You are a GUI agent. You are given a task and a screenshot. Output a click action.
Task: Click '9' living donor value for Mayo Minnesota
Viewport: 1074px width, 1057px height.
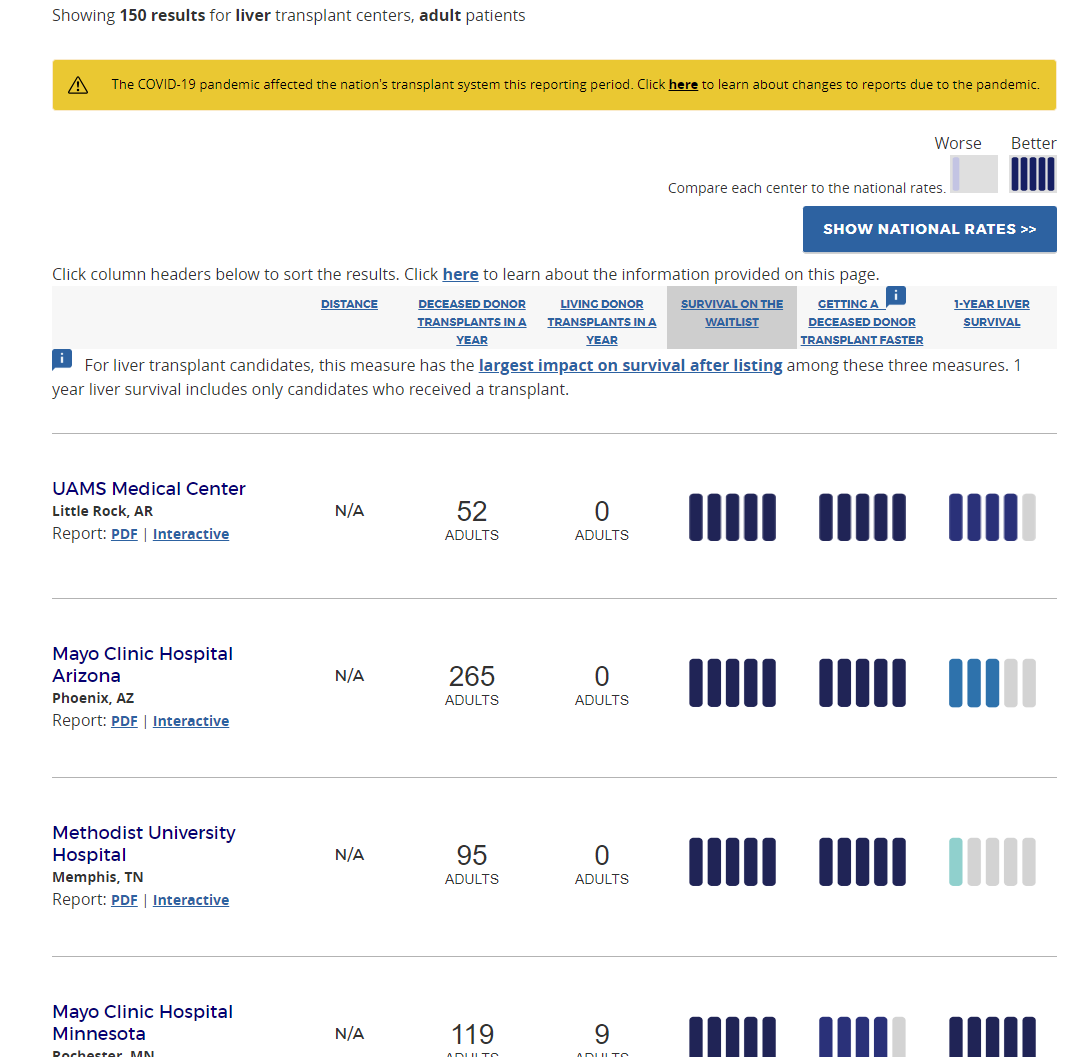pyautogui.click(x=602, y=1034)
